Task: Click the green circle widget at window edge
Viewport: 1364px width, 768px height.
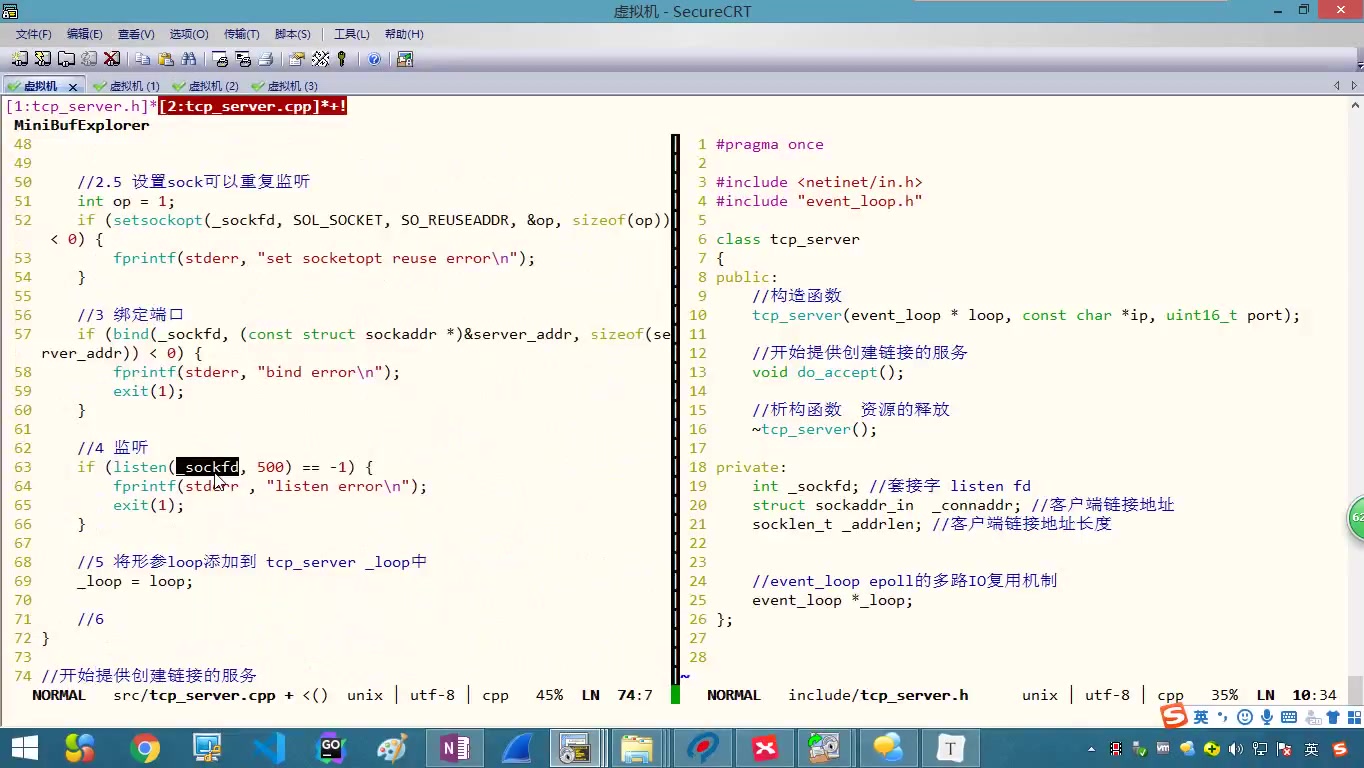Action: point(1356,518)
